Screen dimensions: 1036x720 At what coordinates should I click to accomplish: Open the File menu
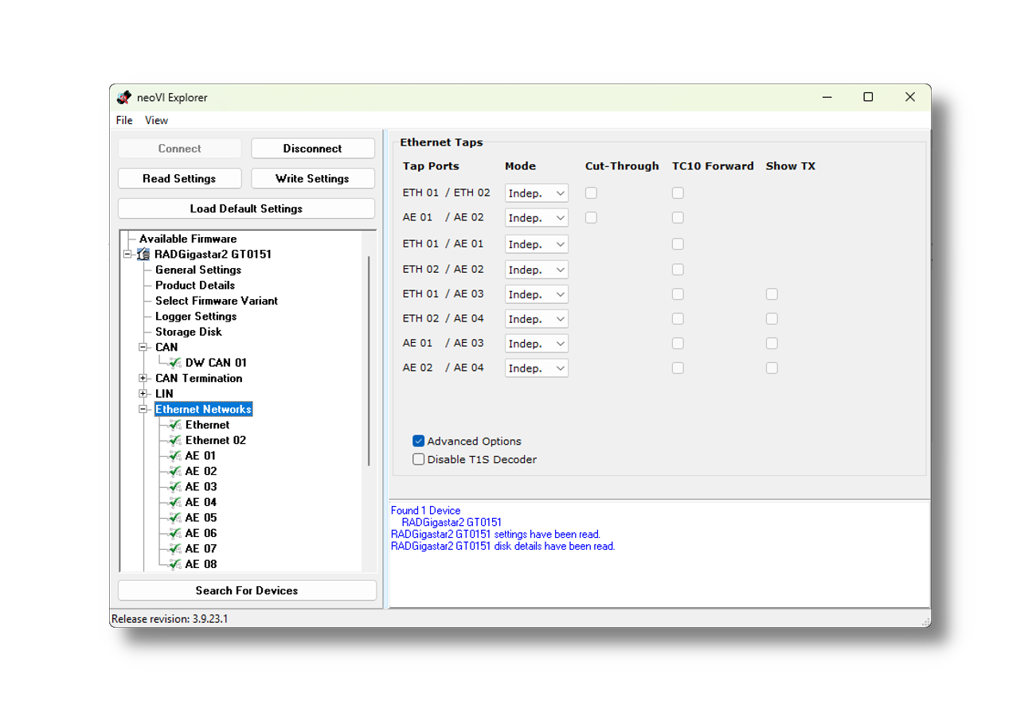click(124, 120)
